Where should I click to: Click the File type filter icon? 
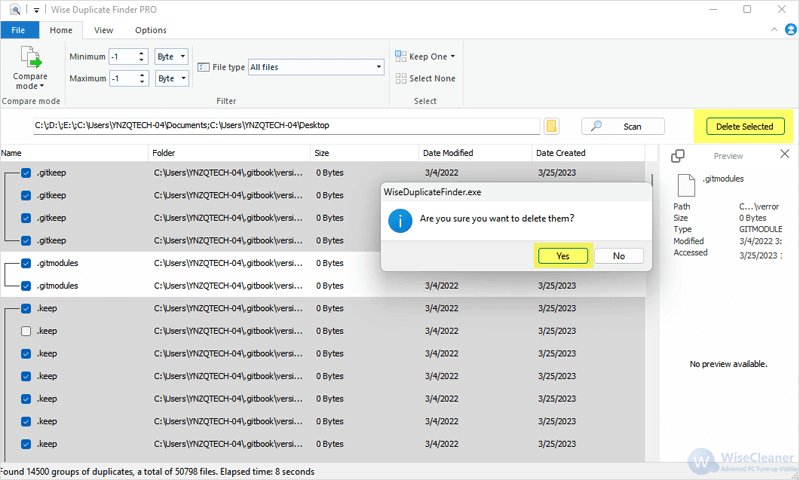(x=203, y=67)
